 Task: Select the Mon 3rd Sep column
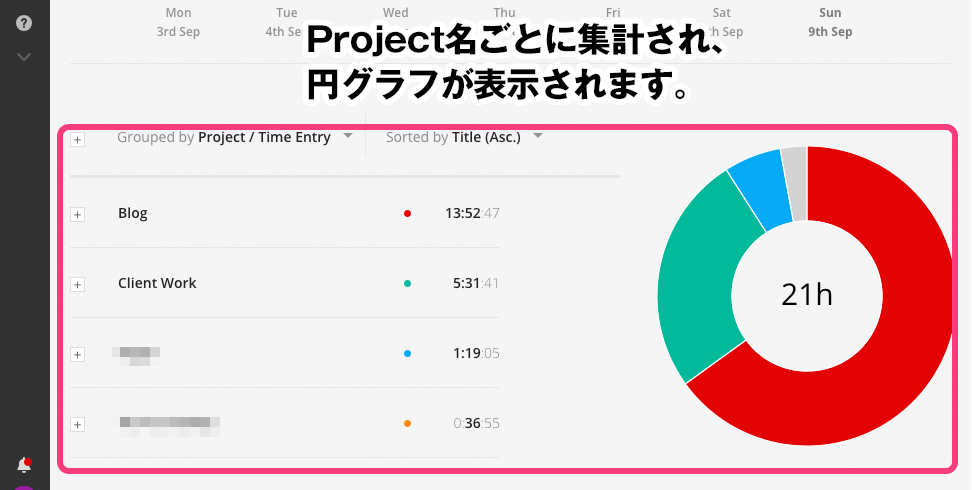point(178,22)
